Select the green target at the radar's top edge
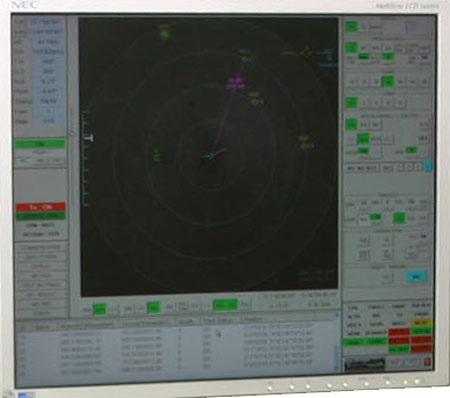The image size is (450, 398). [x=165, y=31]
